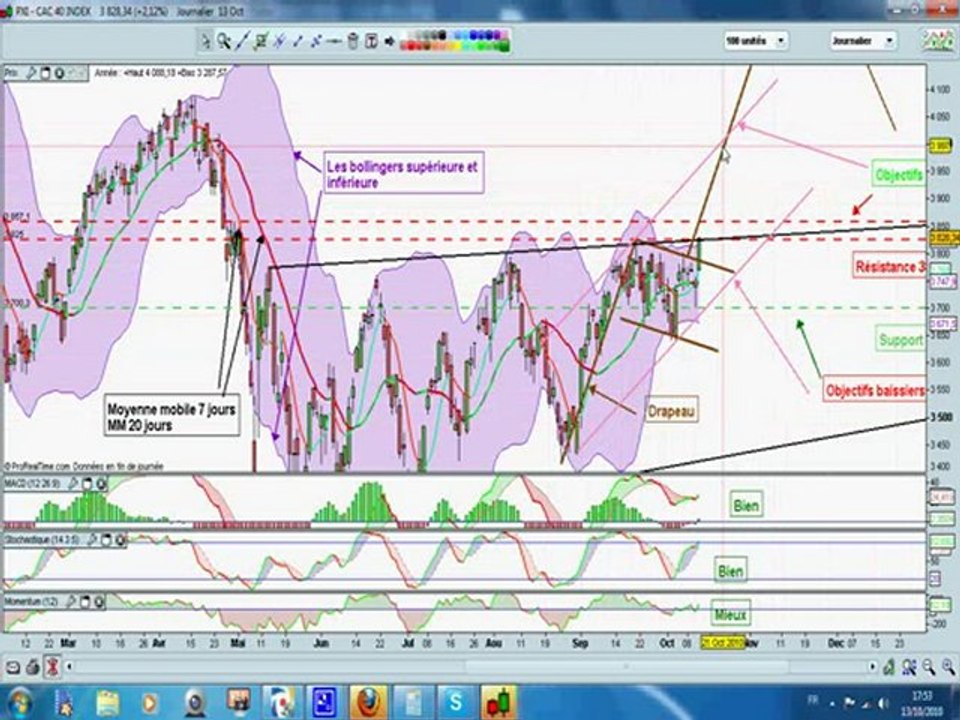
Task: Click the volume icon in system tray
Action: [x=882, y=702]
